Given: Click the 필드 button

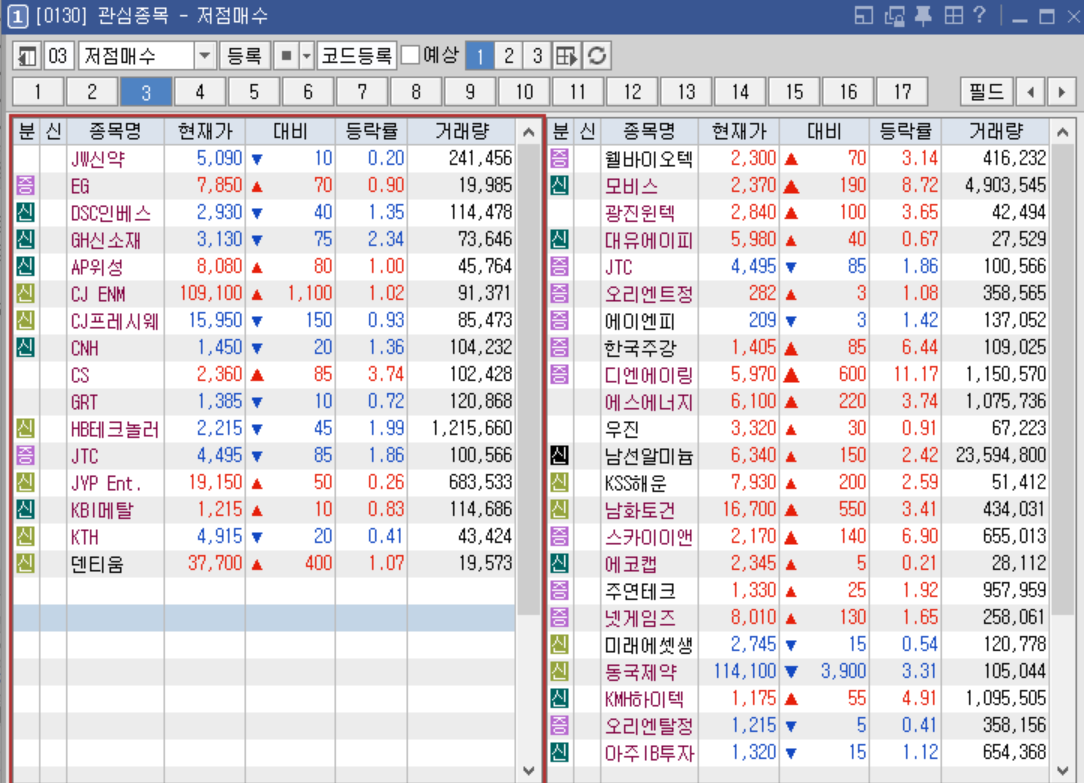Looking at the screenshot, I should tap(987, 92).
